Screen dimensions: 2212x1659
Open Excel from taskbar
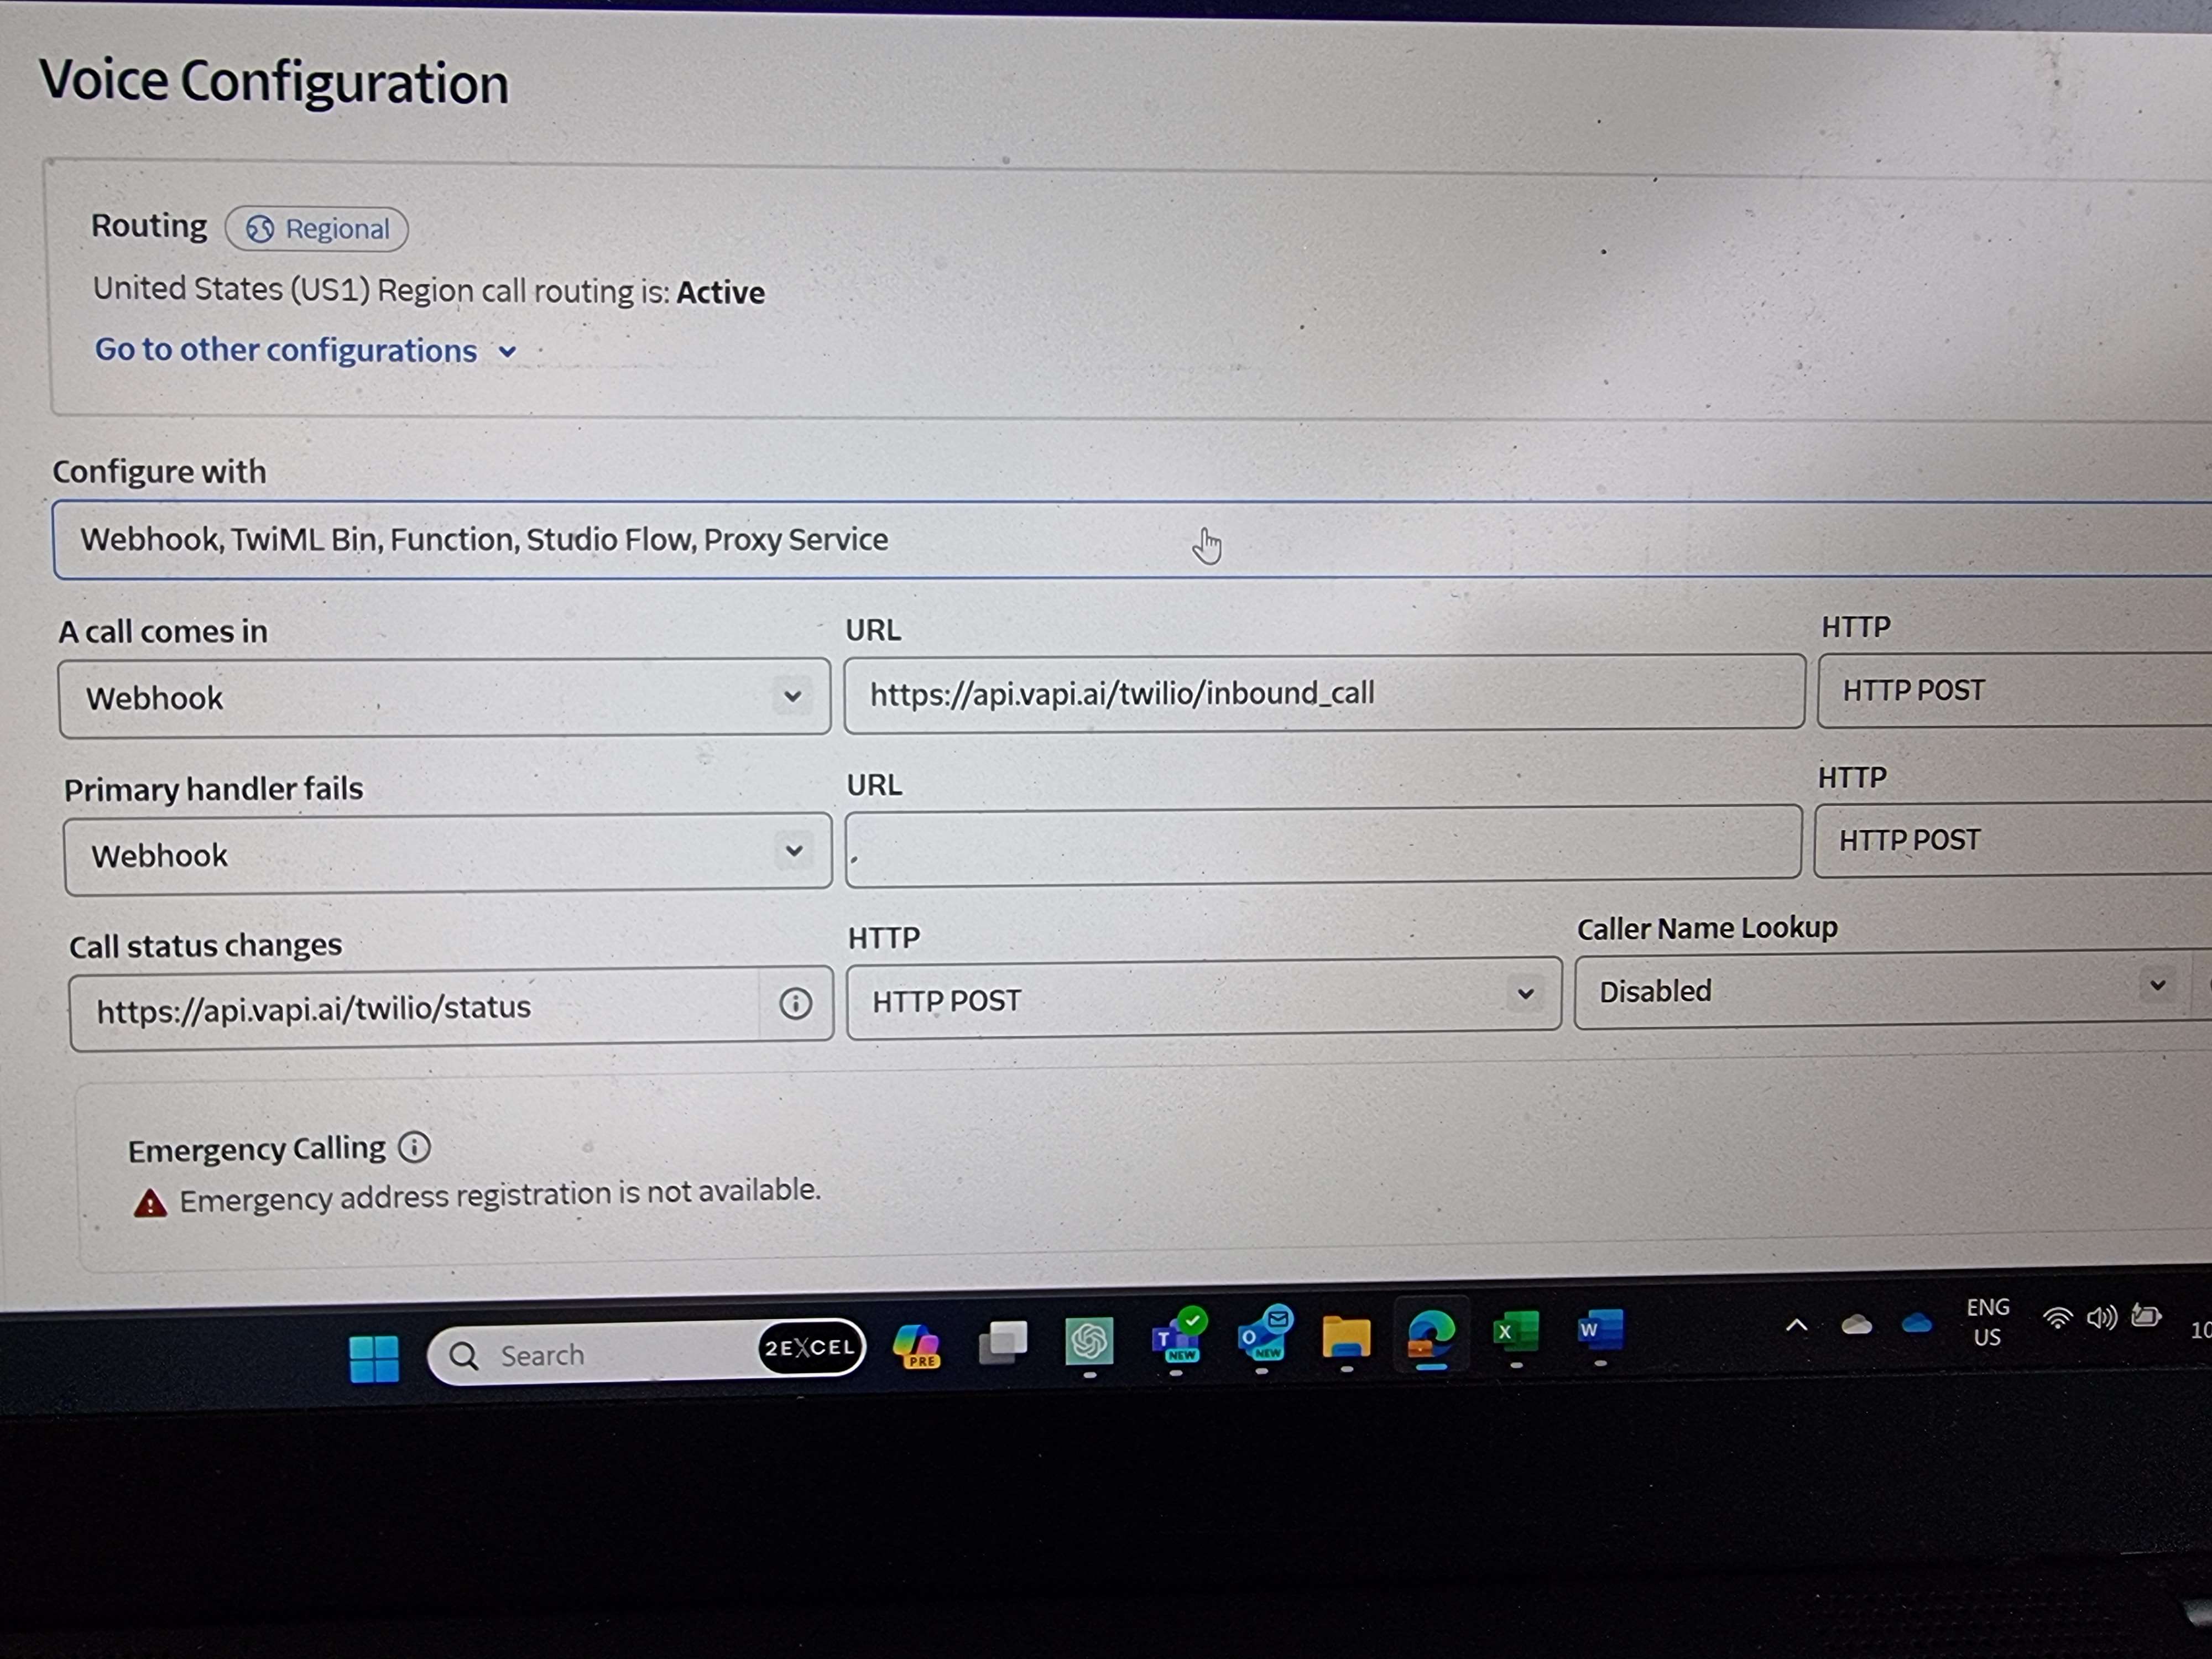[1516, 1332]
